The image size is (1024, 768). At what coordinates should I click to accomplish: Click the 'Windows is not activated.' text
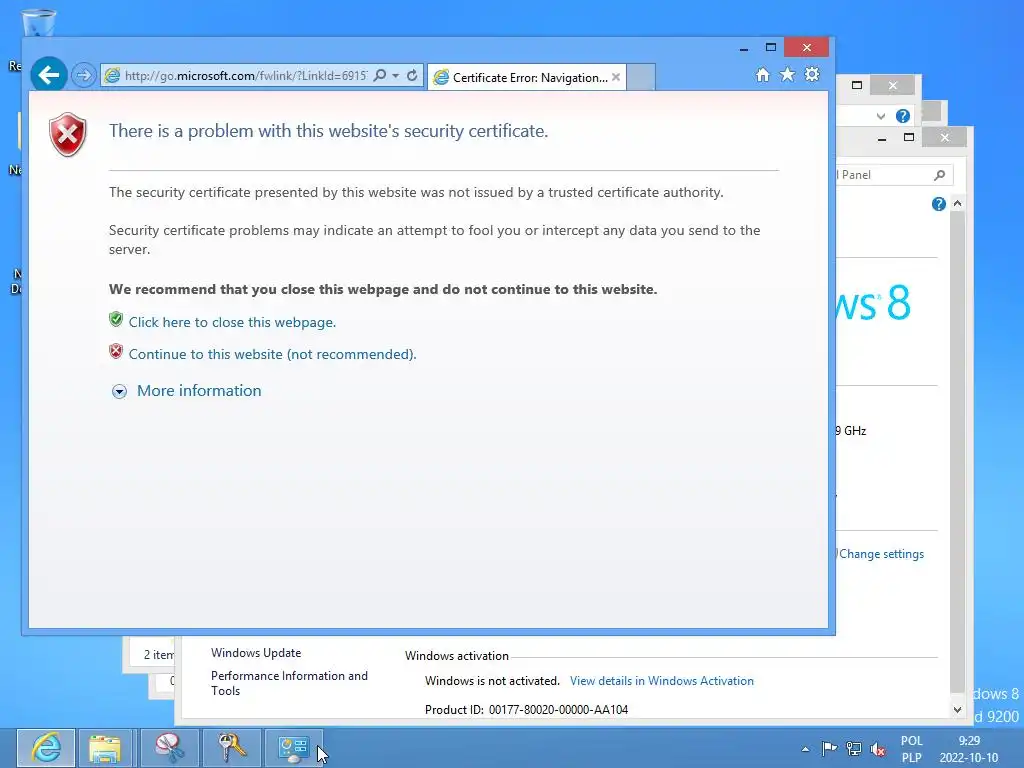492,681
